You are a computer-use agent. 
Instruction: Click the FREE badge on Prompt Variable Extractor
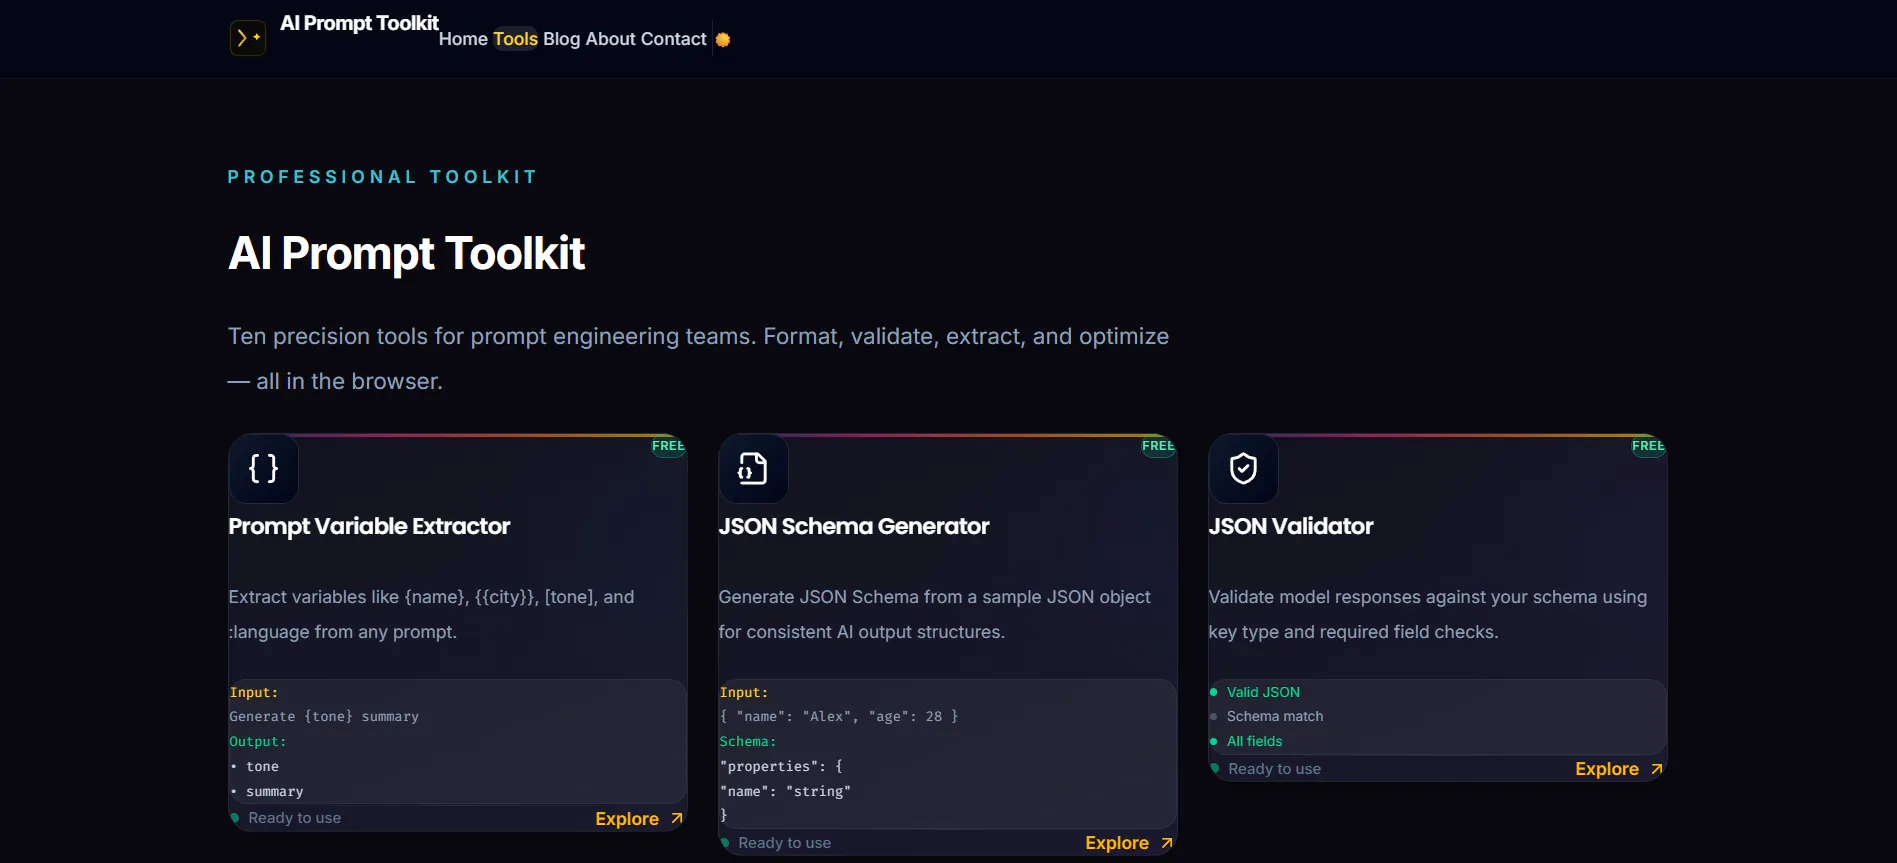point(668,446)
